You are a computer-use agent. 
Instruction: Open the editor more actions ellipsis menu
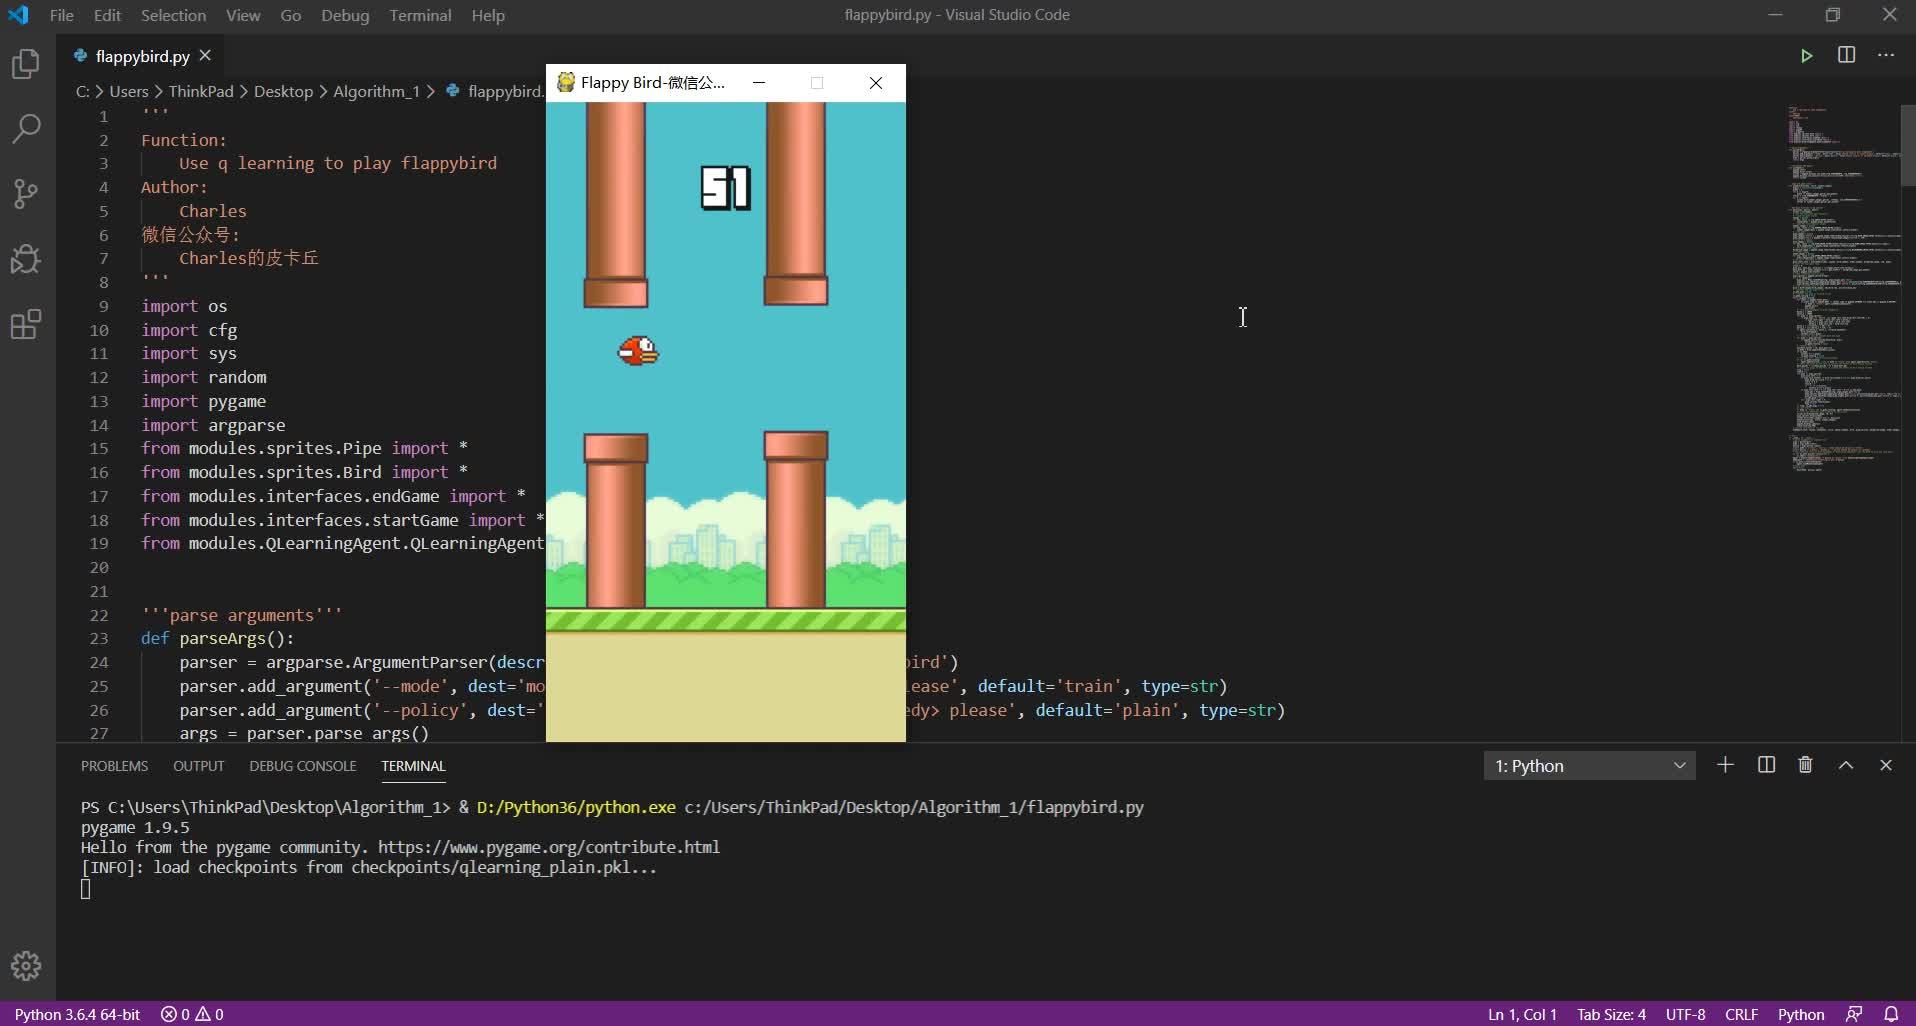pos(1886,56)
